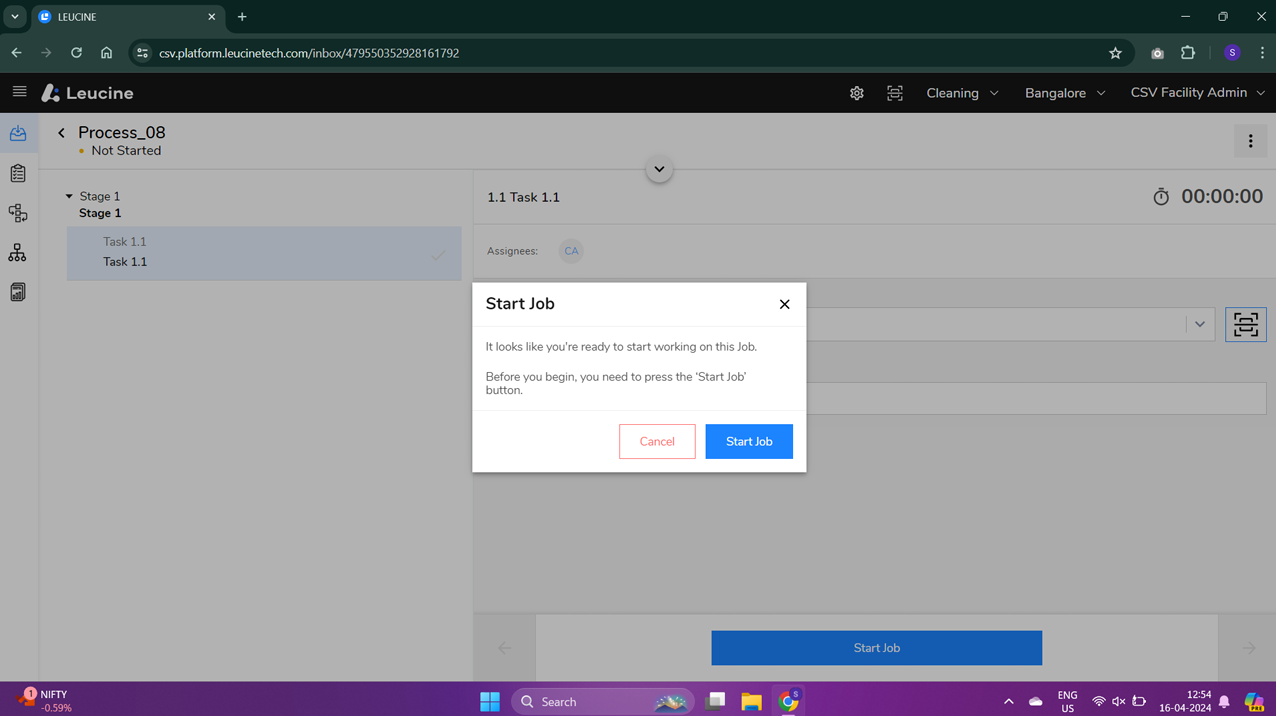1276x716 pixels.
Task: Click the Windows taskbar Search box
Action: click(x=603, y=702)
